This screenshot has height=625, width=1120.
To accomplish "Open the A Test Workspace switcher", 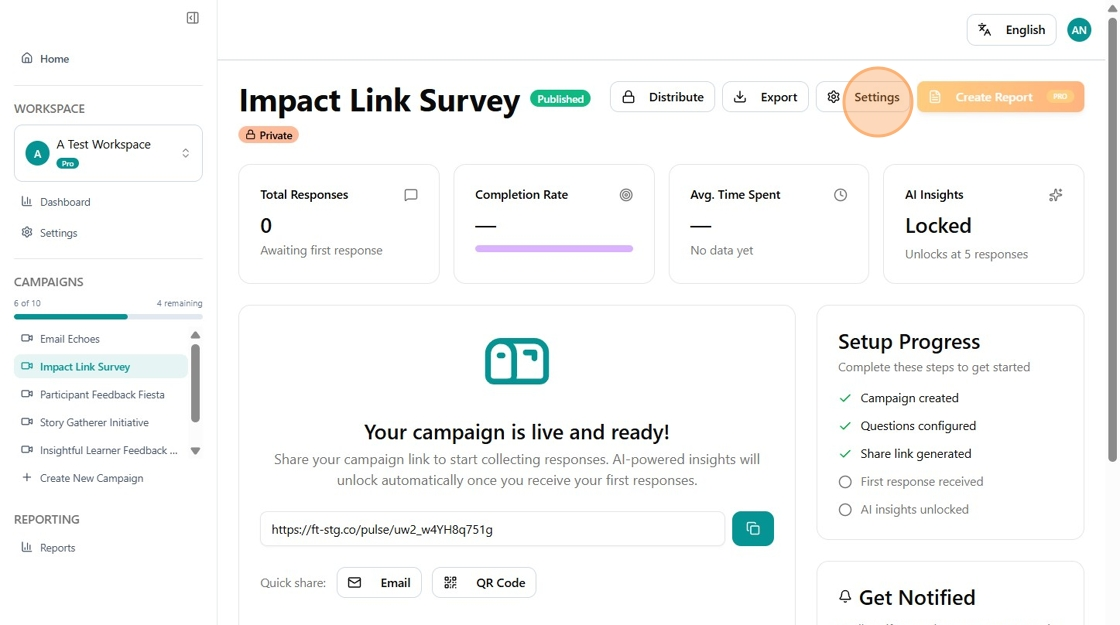I will [x=109, y=153].
